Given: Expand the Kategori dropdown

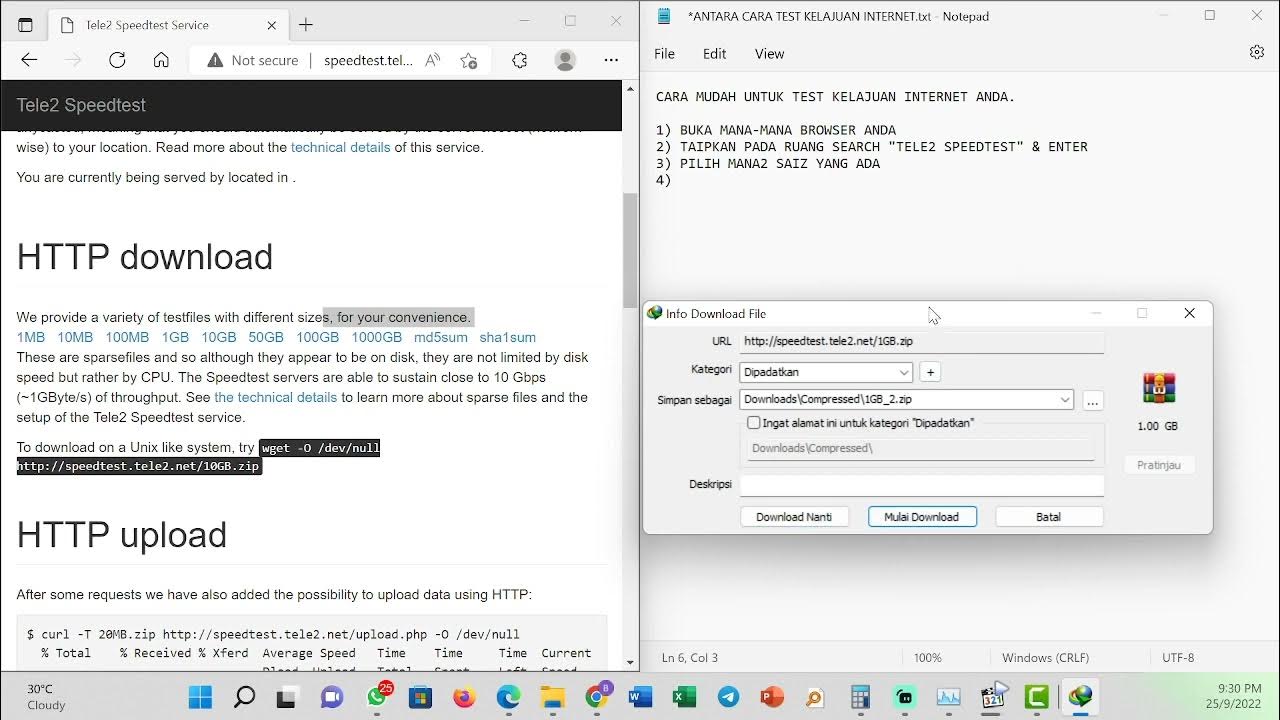Looking at the screenshot, I should 904,372.
